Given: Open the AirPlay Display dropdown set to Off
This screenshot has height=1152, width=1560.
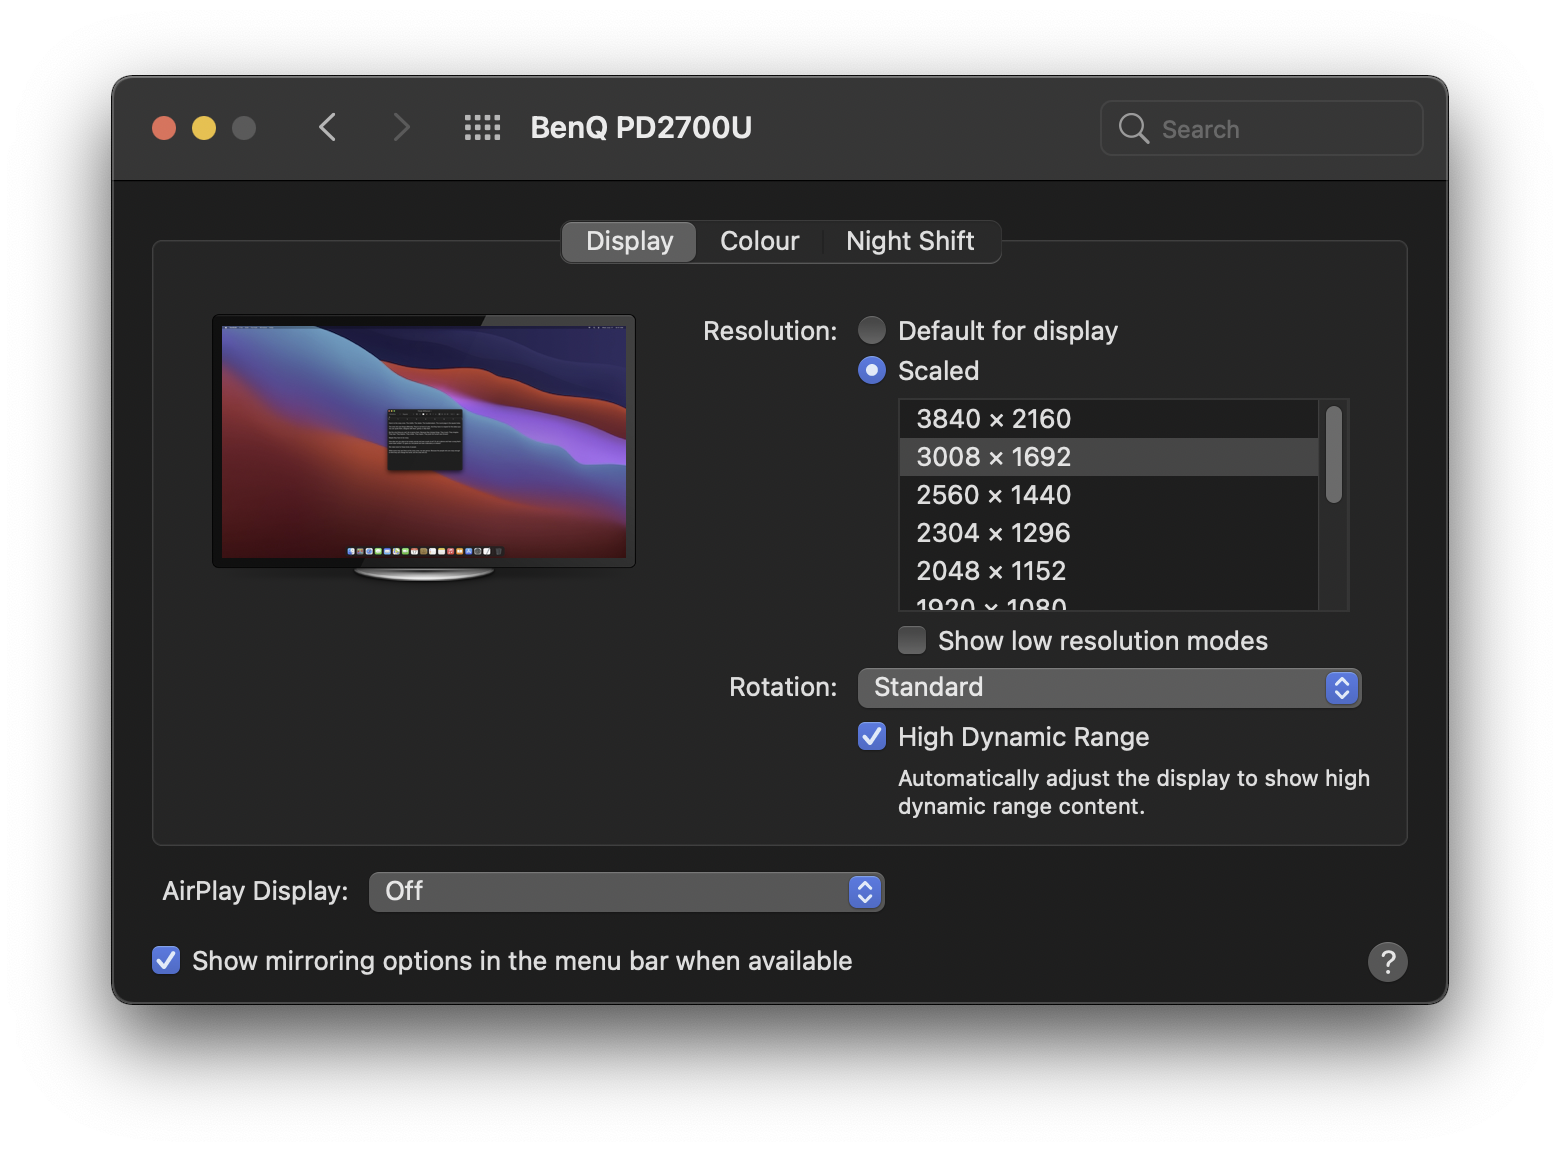Looking at the screenshot, I should (x=627, y=891).
